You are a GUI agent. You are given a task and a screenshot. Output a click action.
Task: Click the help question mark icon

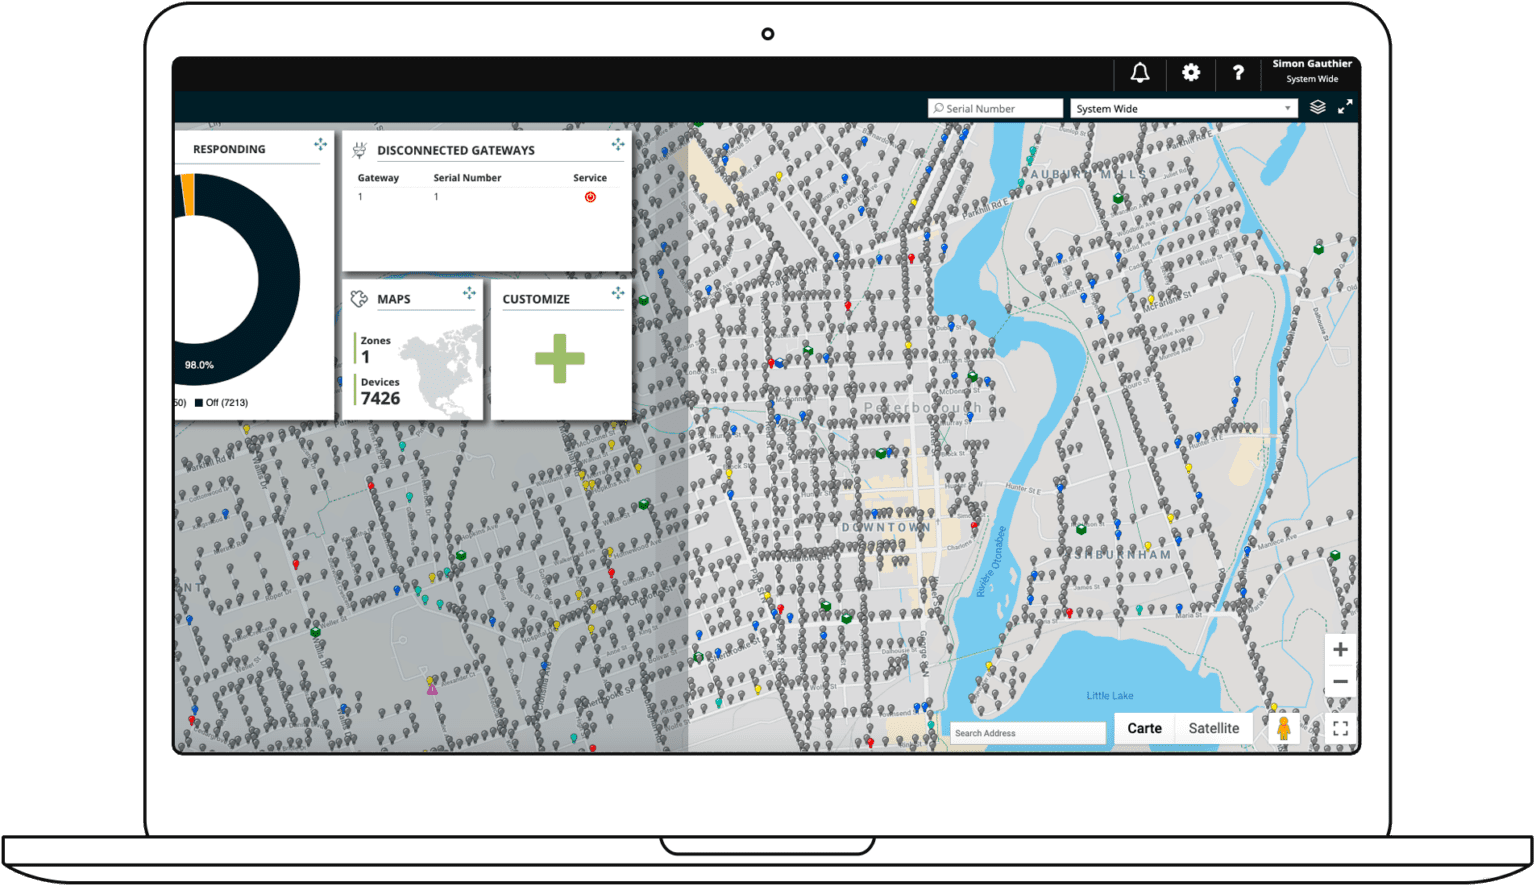[1238, 73]
